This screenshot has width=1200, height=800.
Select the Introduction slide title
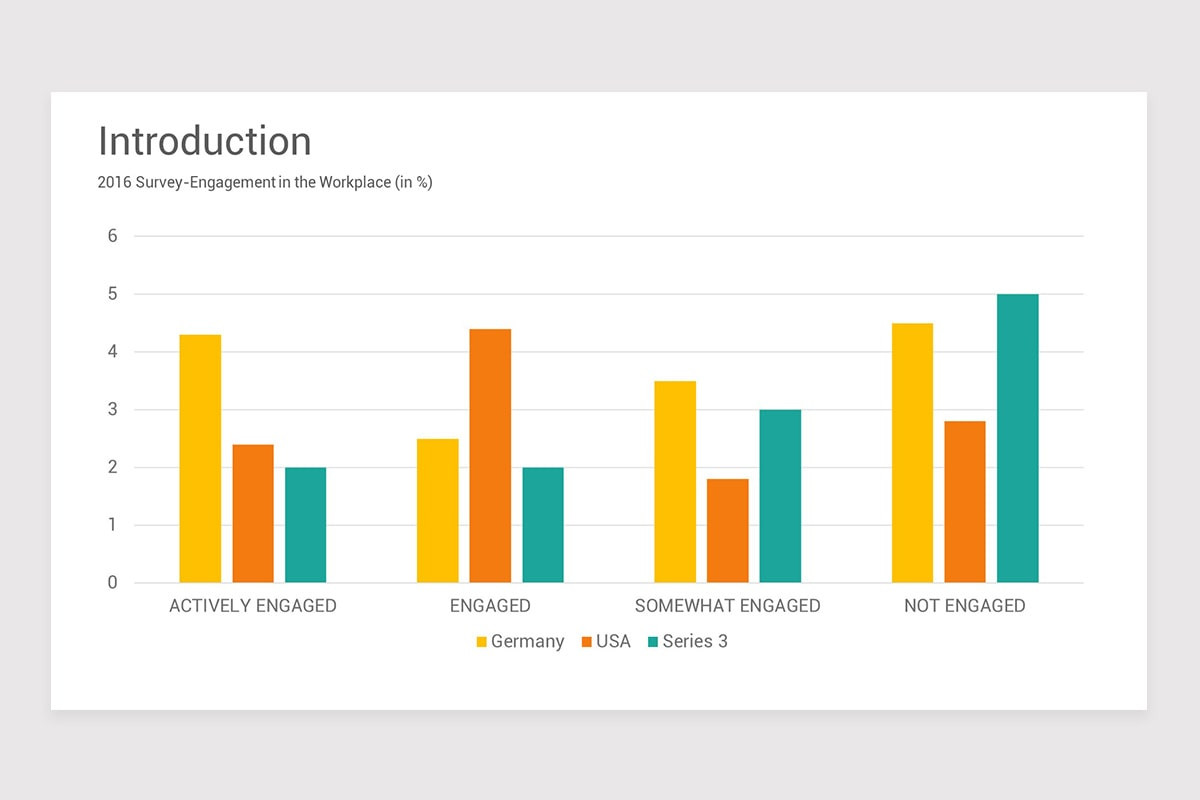(x=205, y=141)
